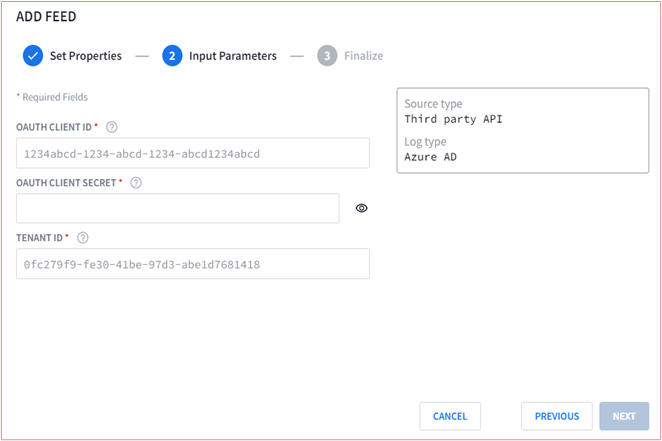Viewport: 662px width, 441px height.
Task: Show the client secret with eye icon
Action: [361, 208]
